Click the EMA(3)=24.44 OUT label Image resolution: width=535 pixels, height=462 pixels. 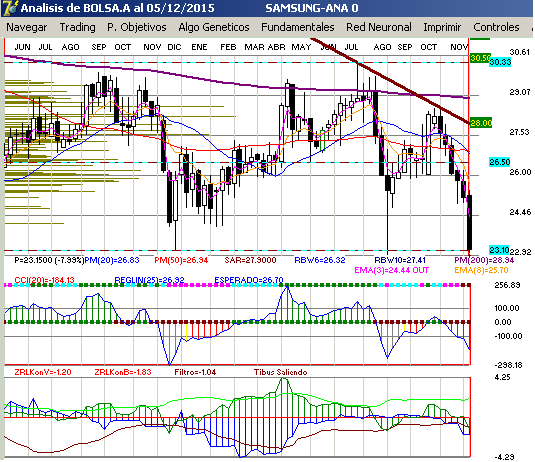tap(391, 271)
